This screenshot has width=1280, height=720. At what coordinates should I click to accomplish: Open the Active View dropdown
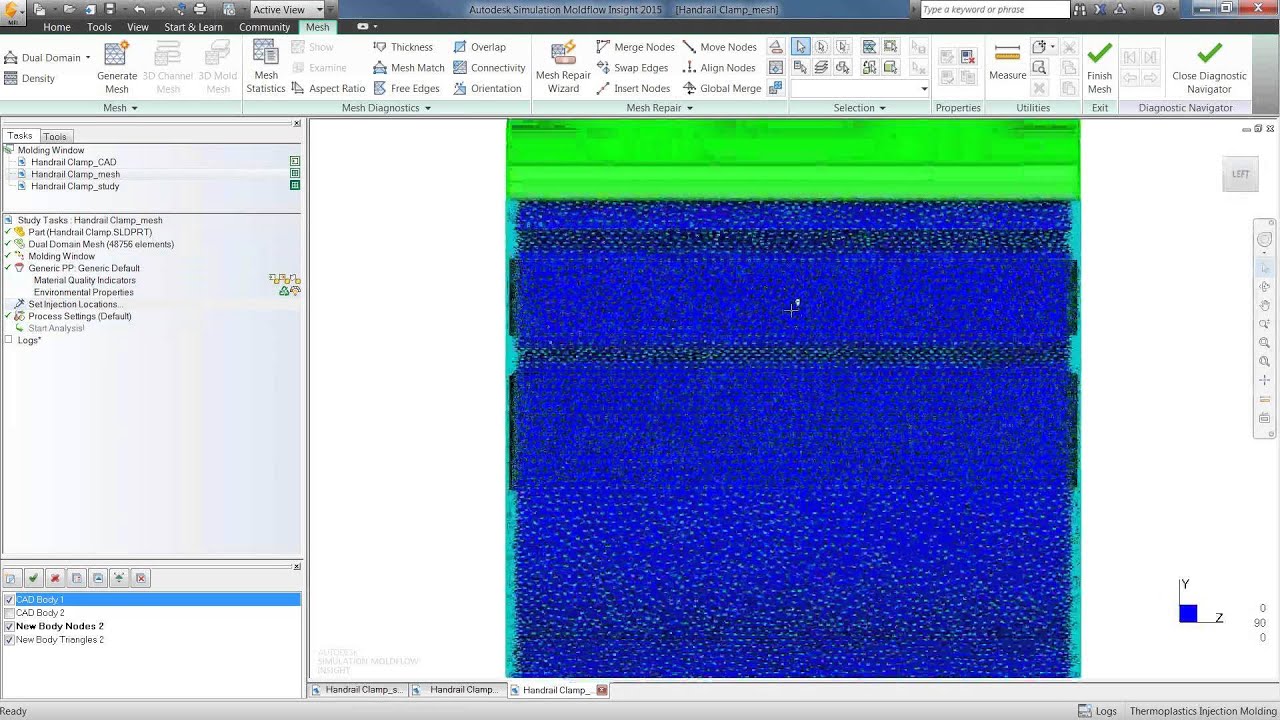287,9
